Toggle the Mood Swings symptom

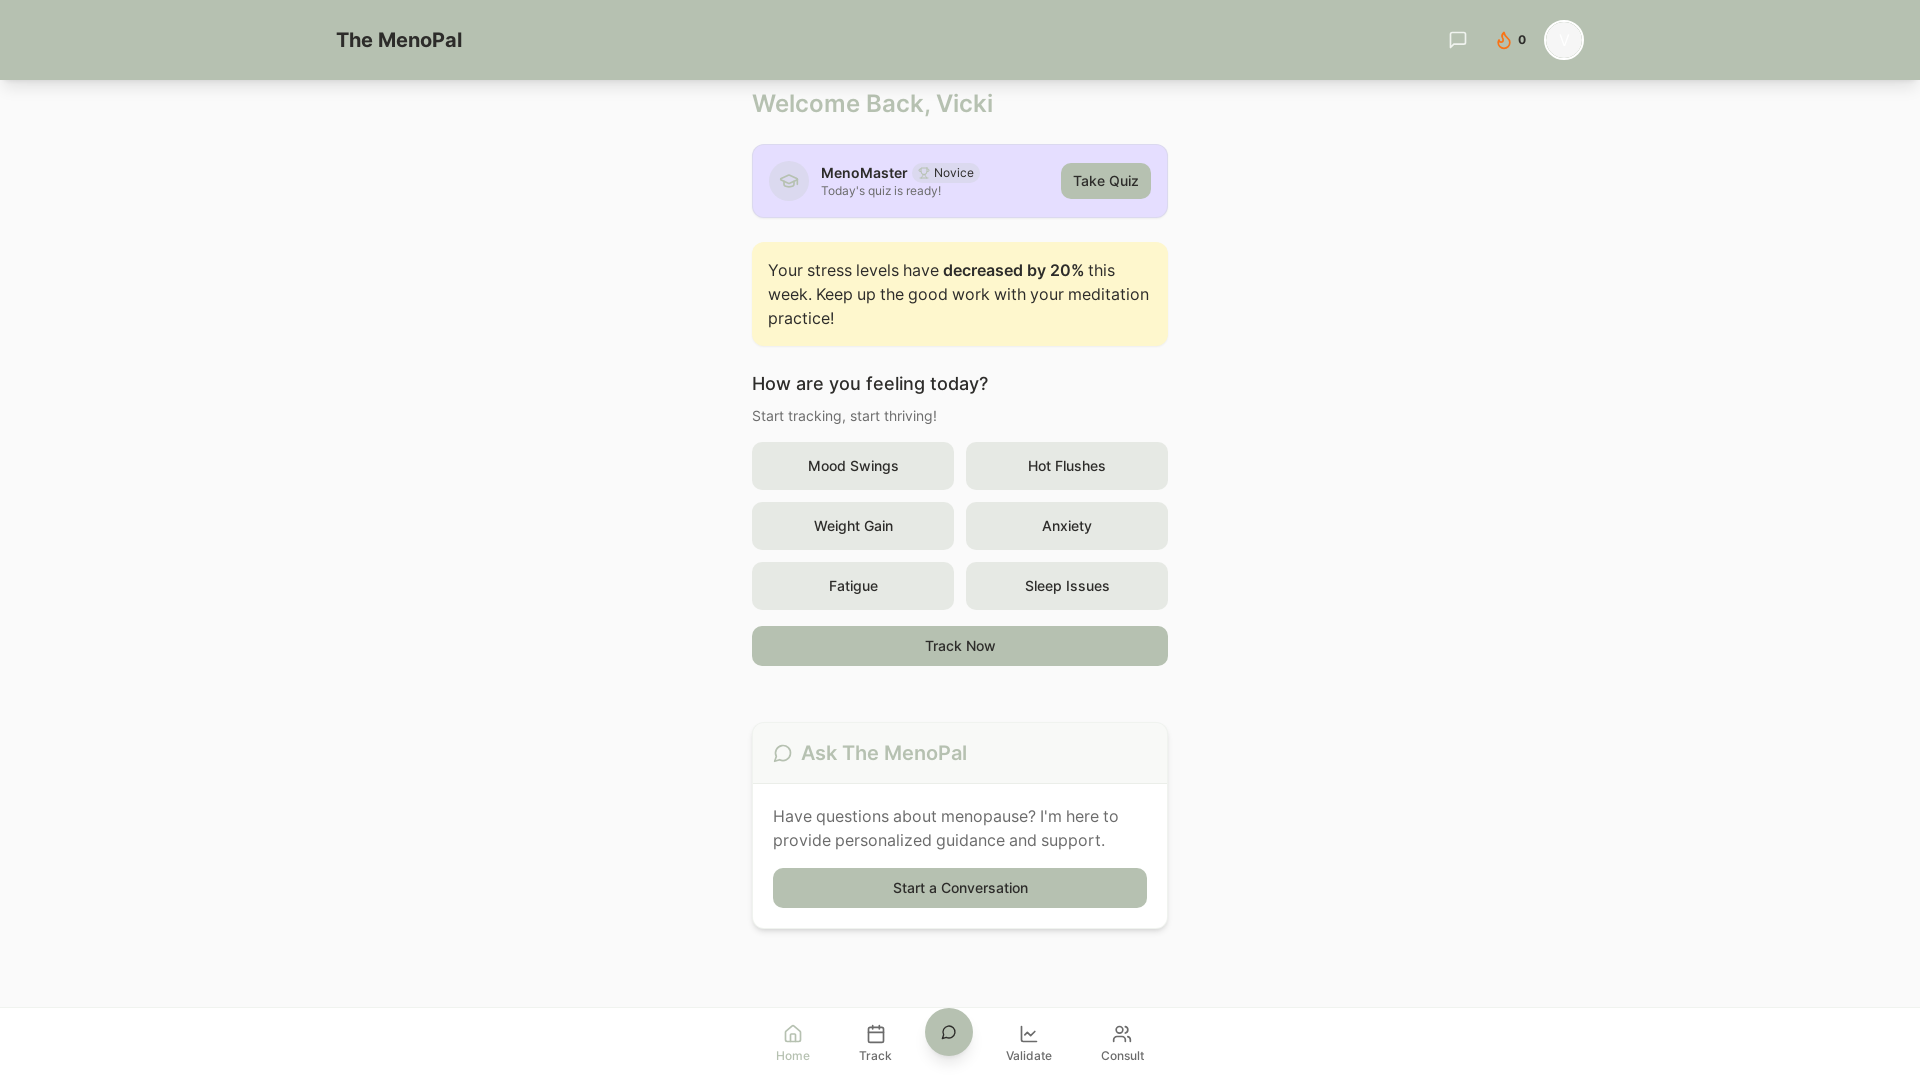click(x=853, y=466)
